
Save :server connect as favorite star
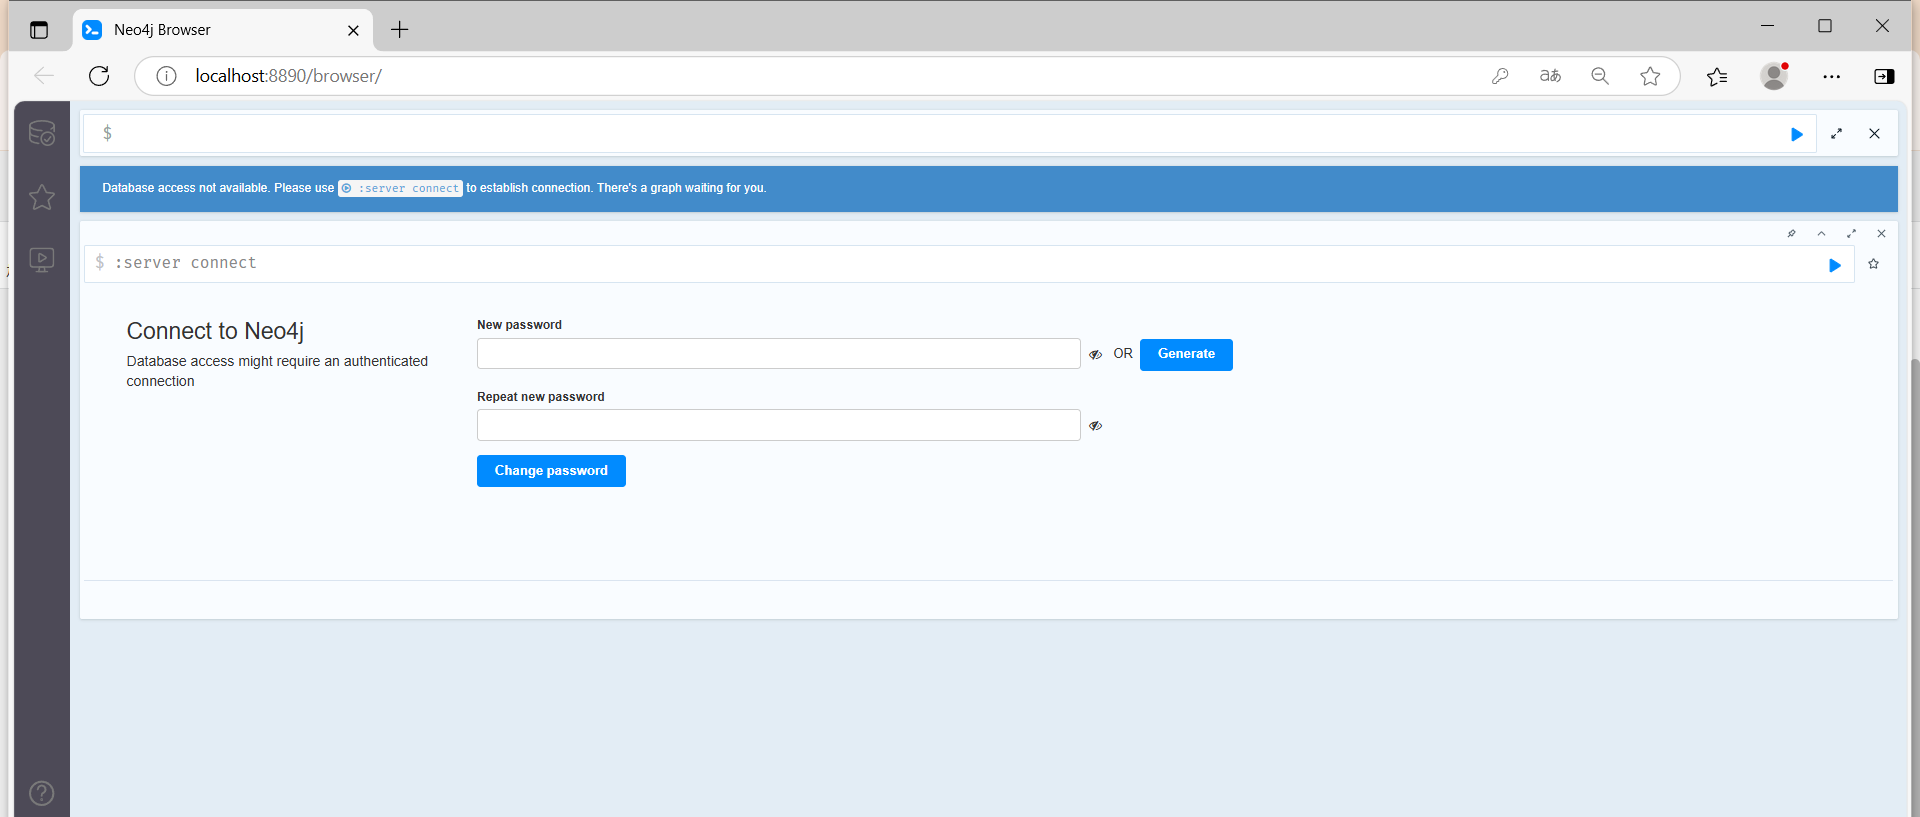[1873, 264]
